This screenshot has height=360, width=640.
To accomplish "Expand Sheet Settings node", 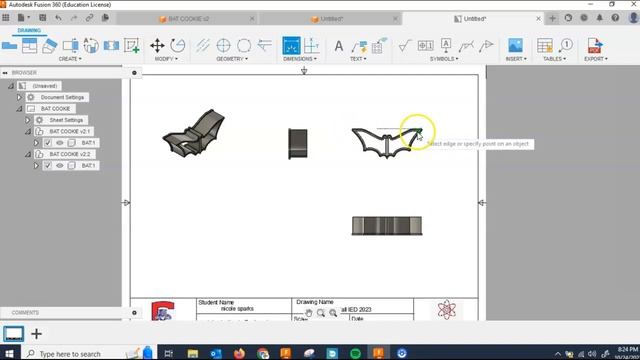I will coord(27,120).
